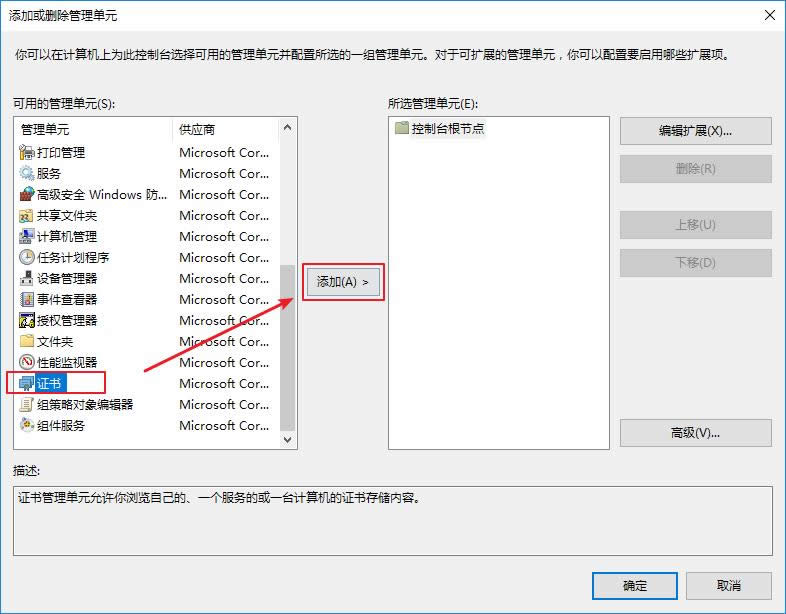Pick the 性能监视器 icon
Viewport: 786px width, 614px height.
click(x=27, y=363)
